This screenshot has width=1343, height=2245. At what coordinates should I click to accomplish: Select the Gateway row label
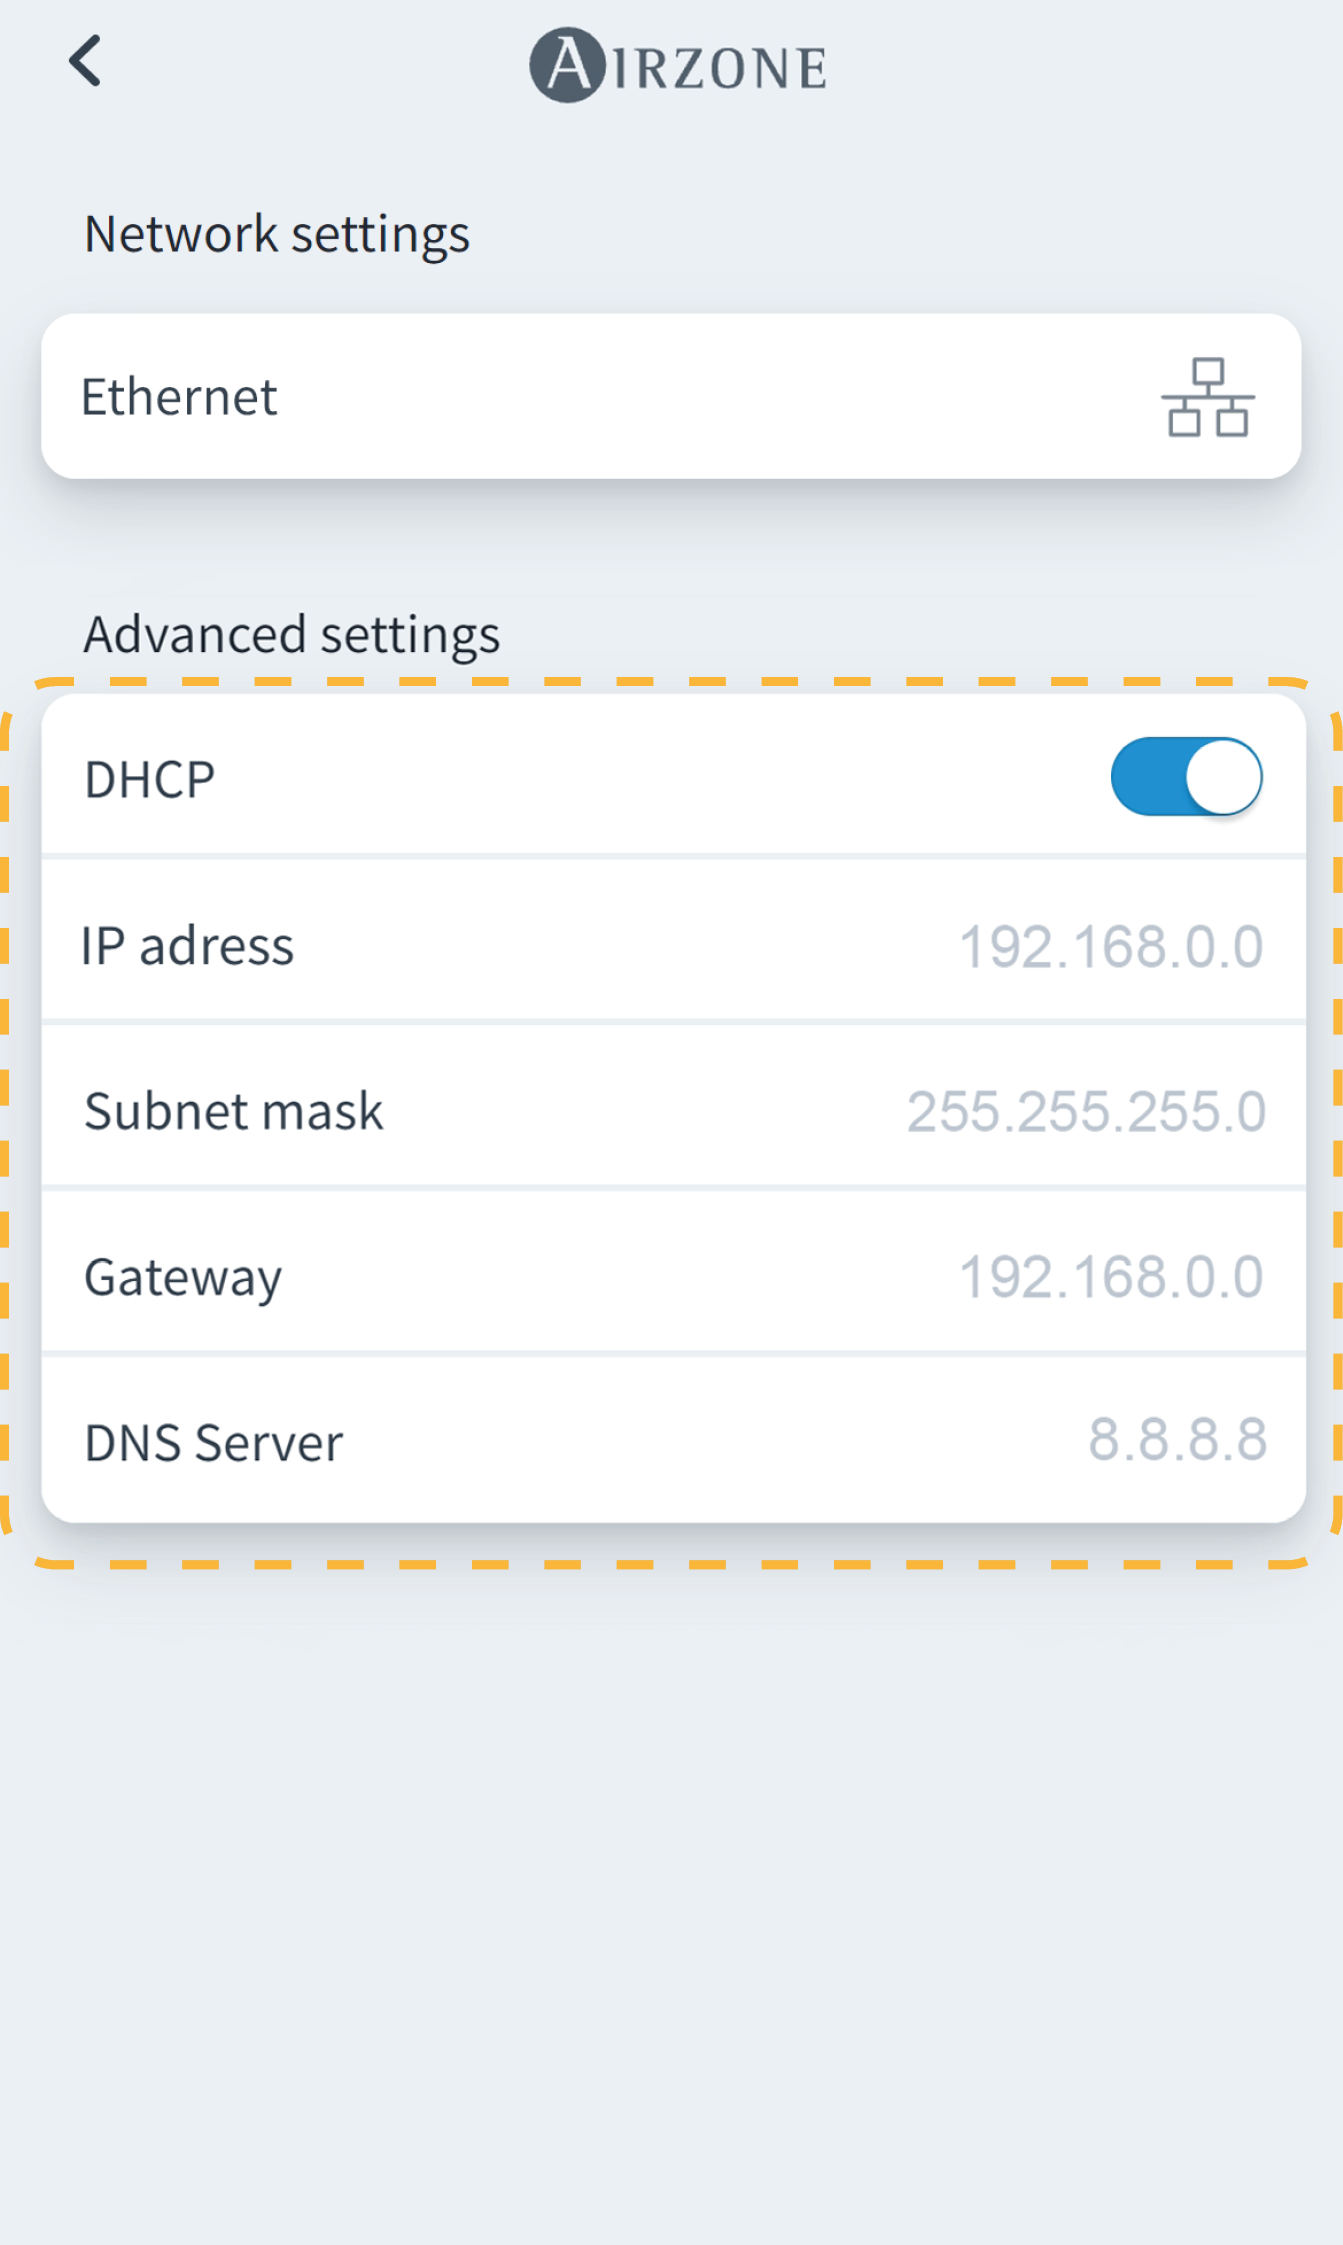point(183,1277)
